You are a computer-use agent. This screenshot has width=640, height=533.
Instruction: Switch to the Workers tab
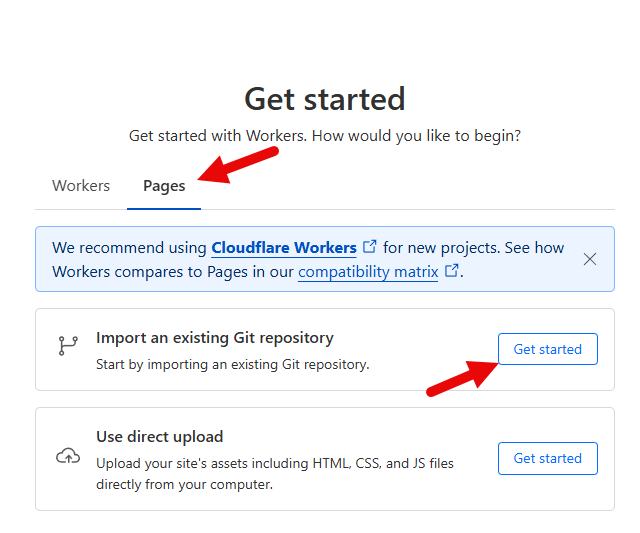81,186
